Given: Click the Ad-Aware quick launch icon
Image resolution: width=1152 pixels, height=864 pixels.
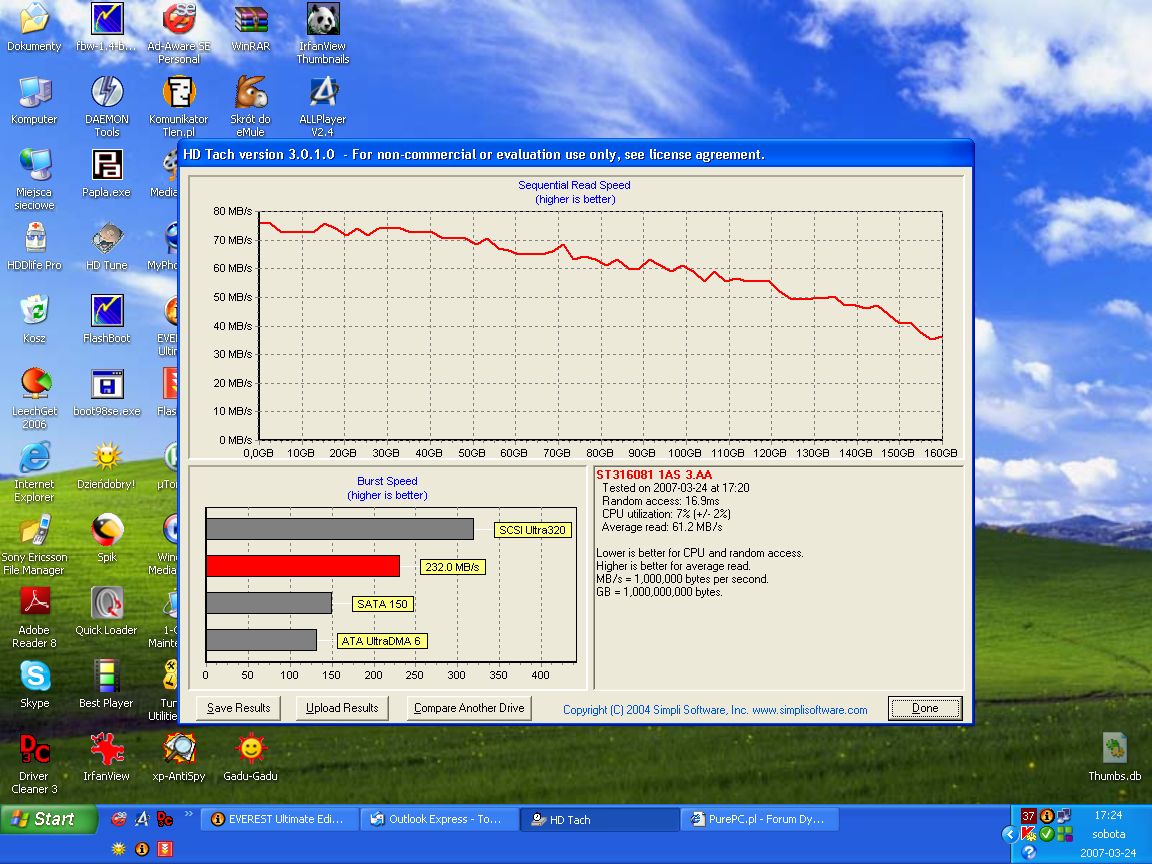Looking at the screenshot, I should 118,818.
